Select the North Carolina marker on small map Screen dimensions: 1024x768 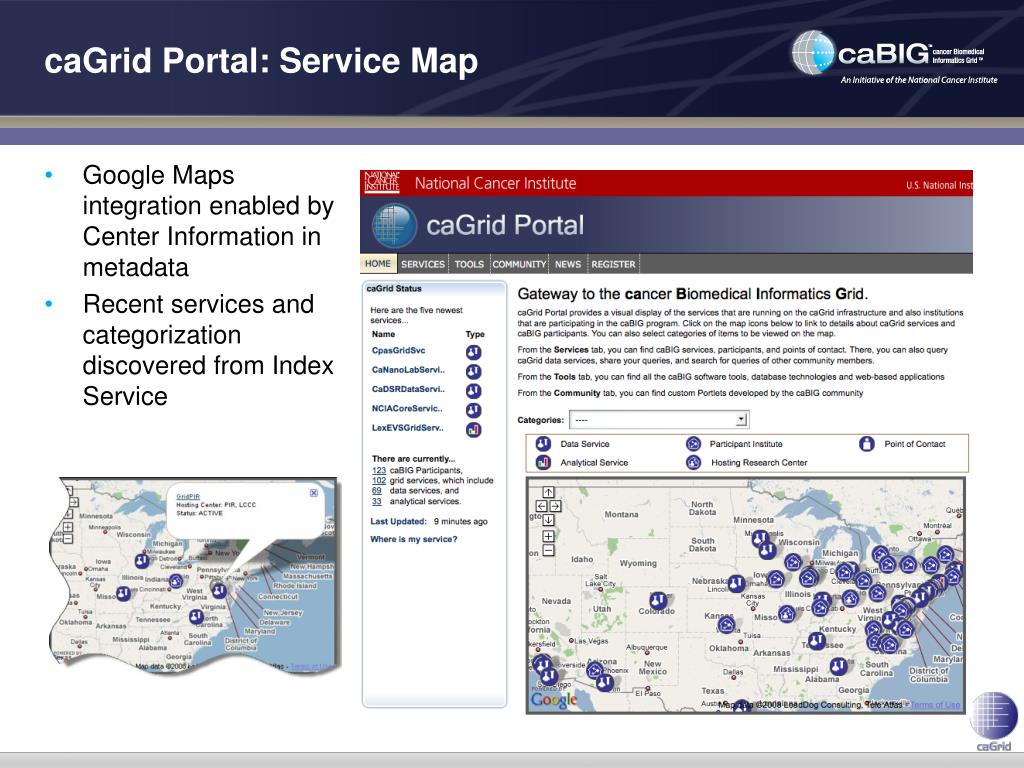point(196,616)
